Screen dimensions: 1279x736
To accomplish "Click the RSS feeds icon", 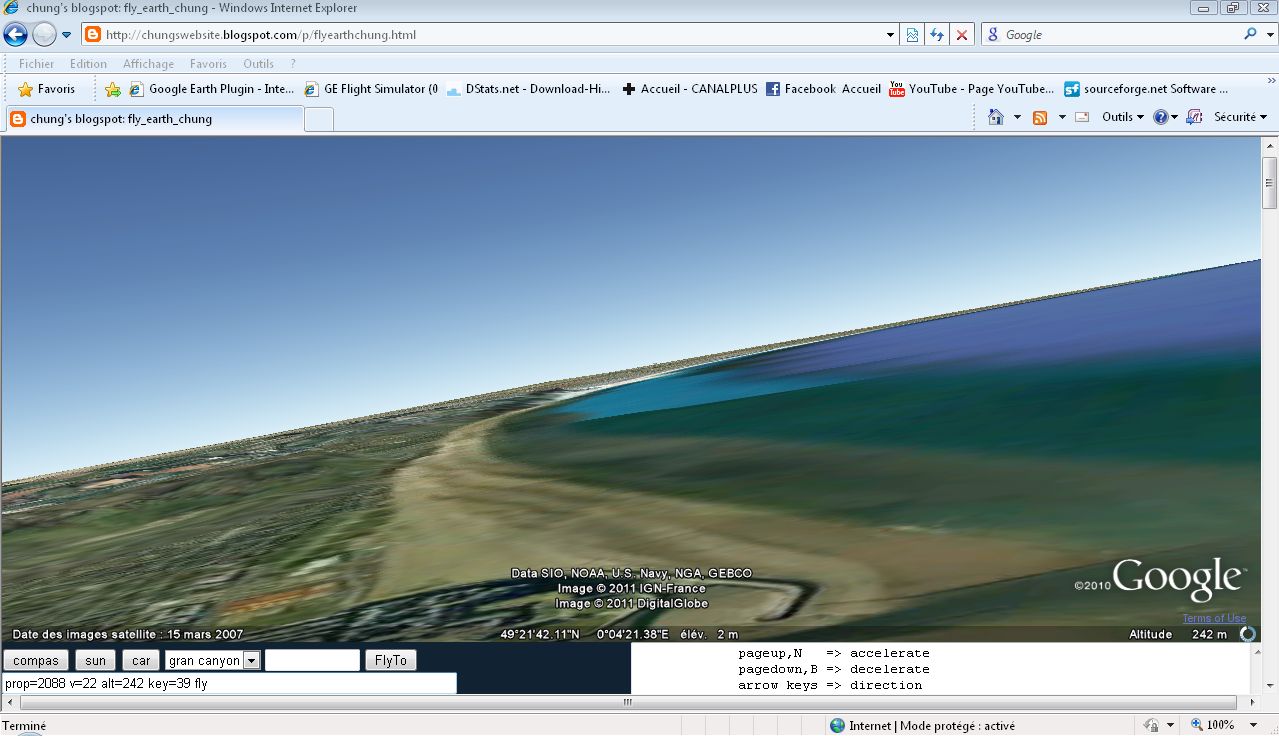I will [1040, 117].
